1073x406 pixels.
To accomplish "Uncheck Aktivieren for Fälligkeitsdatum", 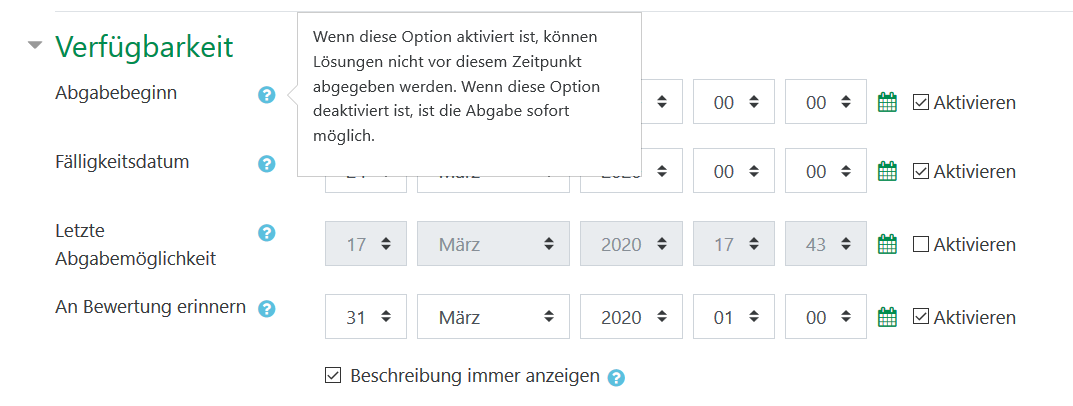I will pyautogui.click(x=921, y=171).
